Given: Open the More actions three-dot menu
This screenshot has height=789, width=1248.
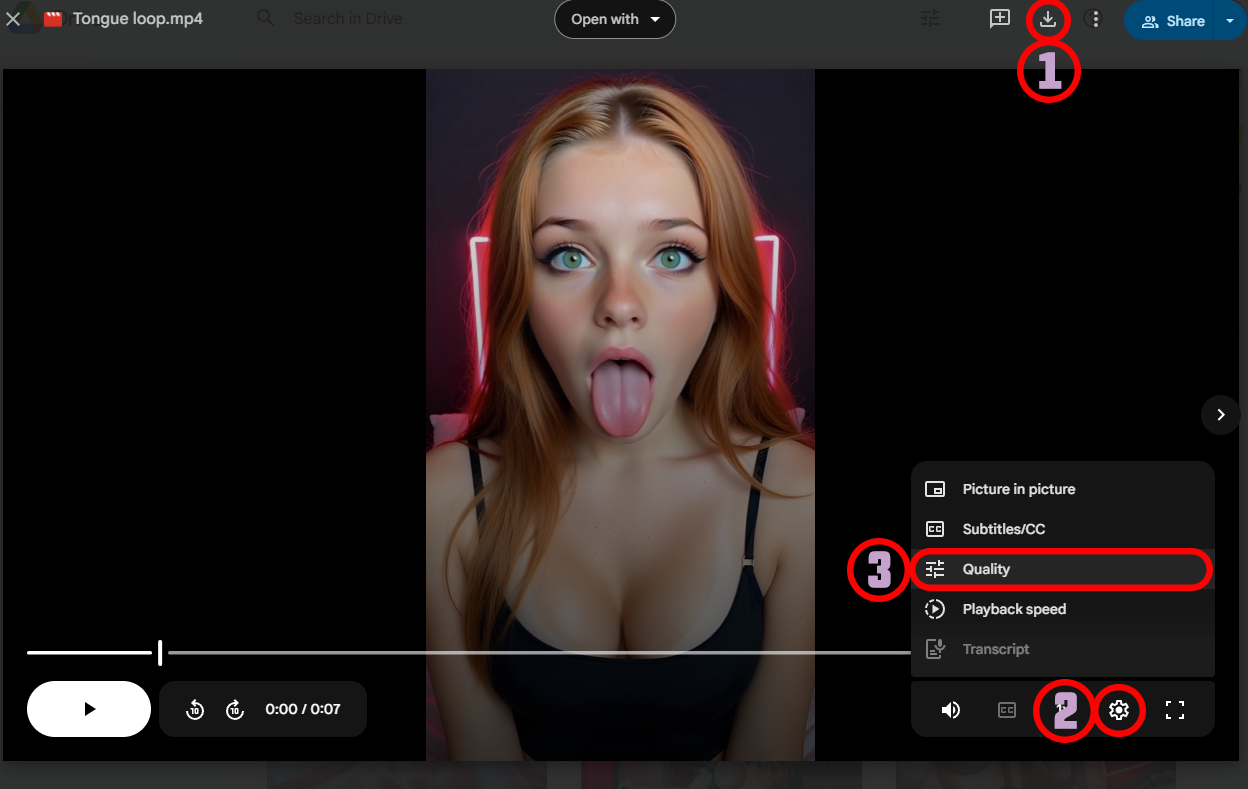Looking at the screenshot, I should coord(1097,19).
